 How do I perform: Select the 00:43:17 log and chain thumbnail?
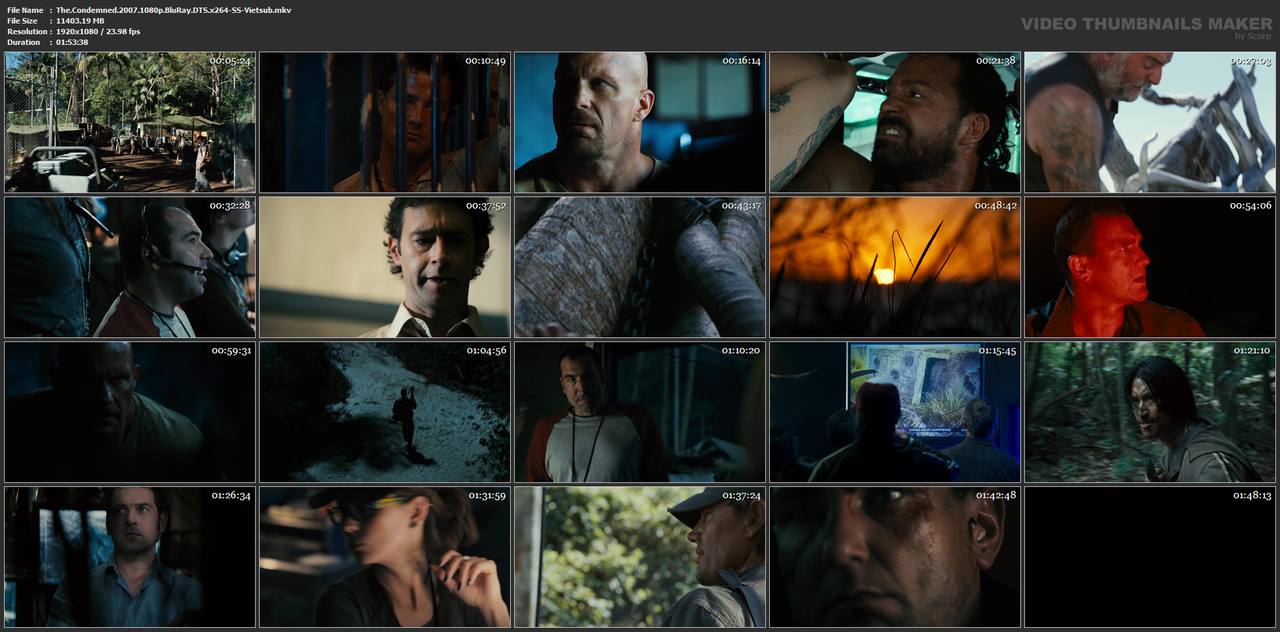point(640,267)
